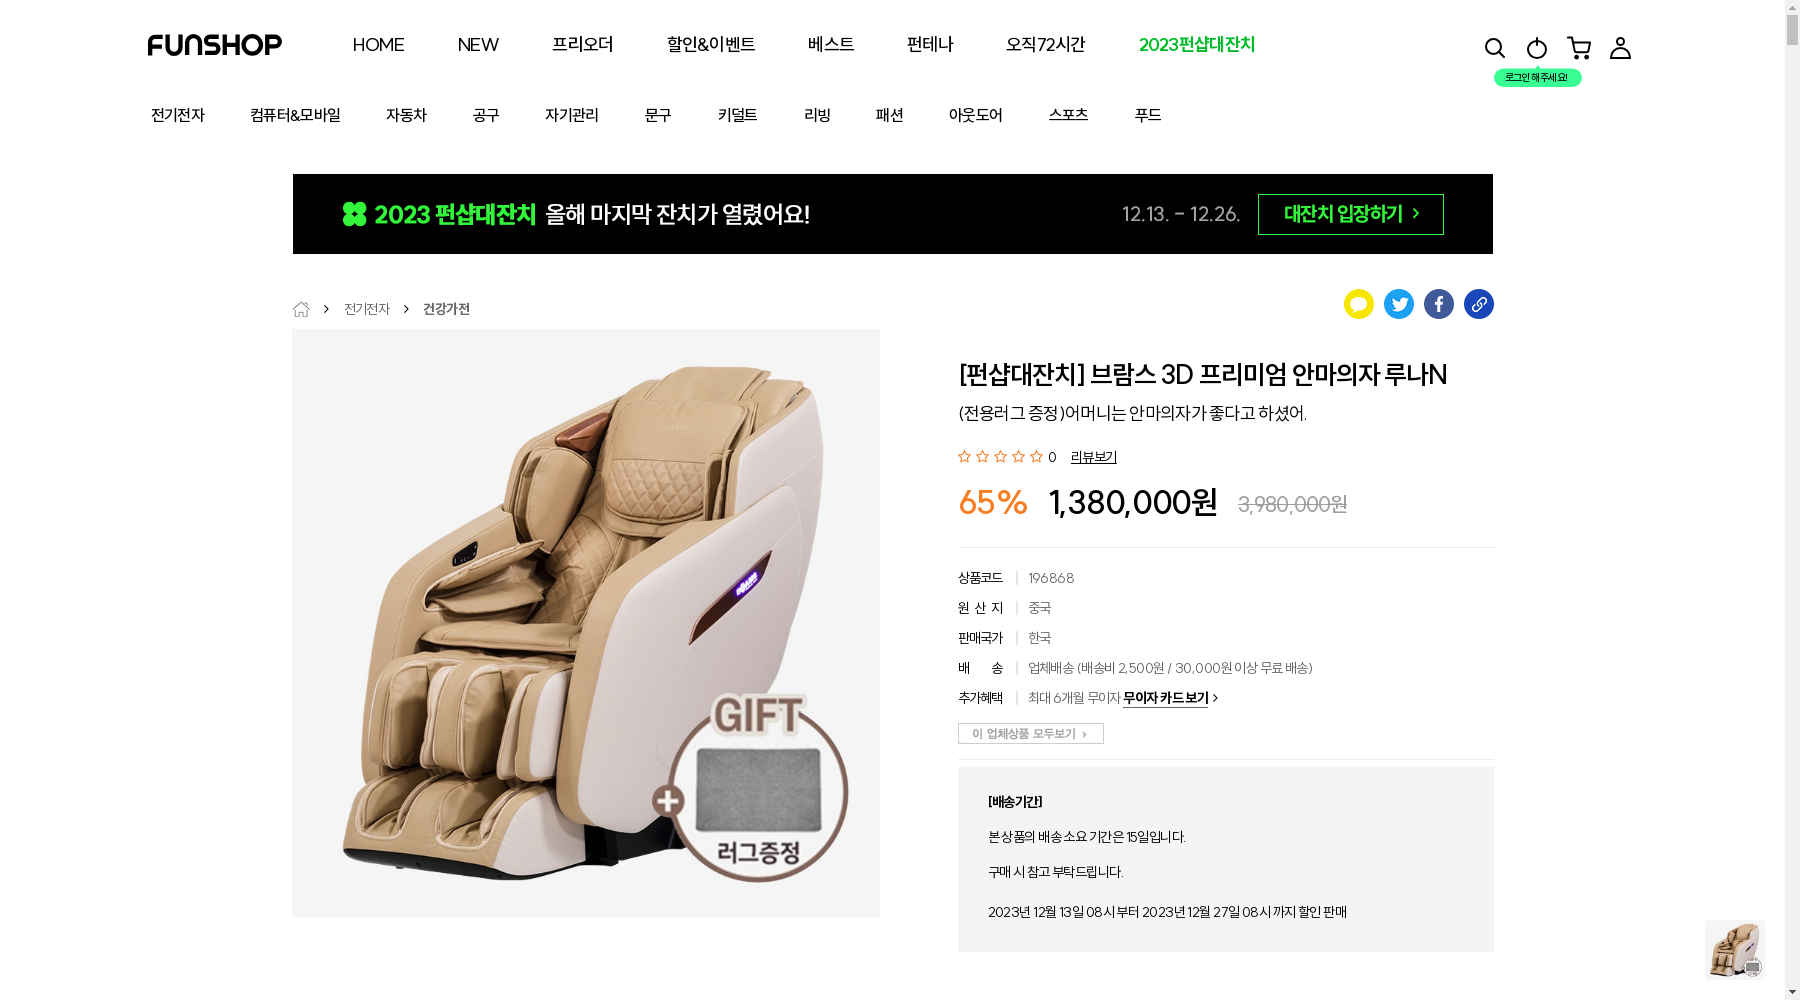
Task: Click 리뷰보기 review link
Action: (1094, 457)
